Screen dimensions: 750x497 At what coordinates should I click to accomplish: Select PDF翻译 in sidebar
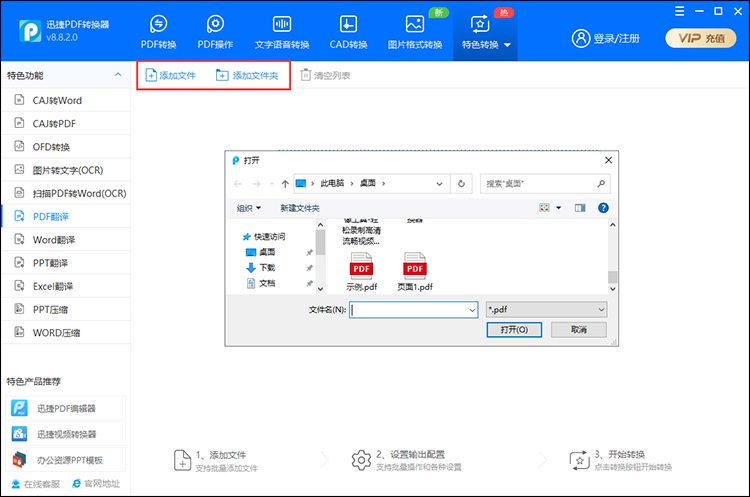click(x=66, y=216)
